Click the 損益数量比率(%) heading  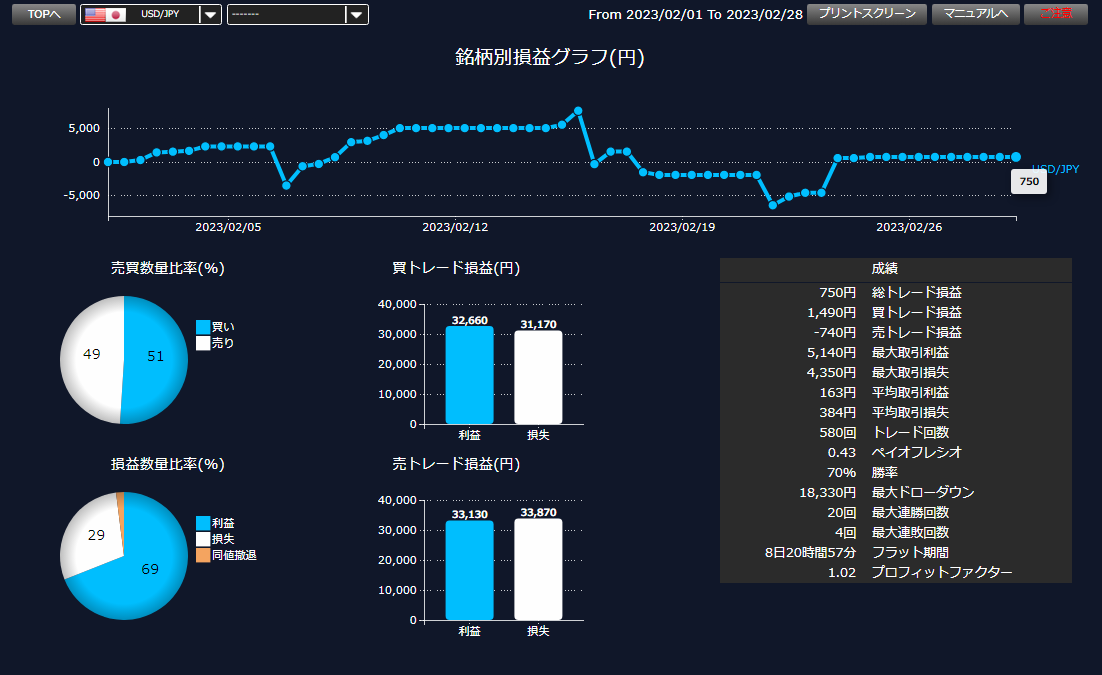pyautogui.click(x=167, y=464)
